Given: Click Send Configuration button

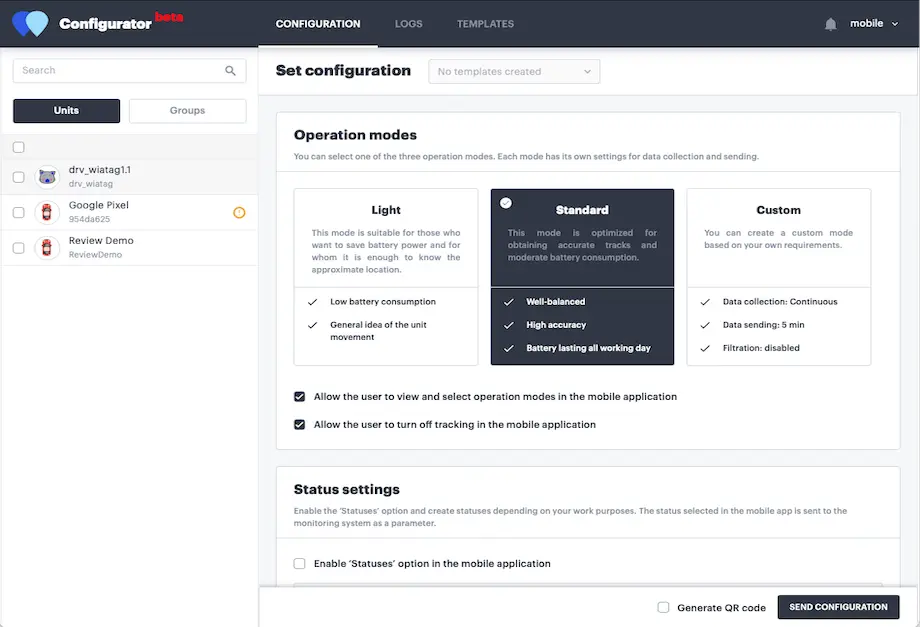Looking at the screenshot, I should tap(838, 607).
